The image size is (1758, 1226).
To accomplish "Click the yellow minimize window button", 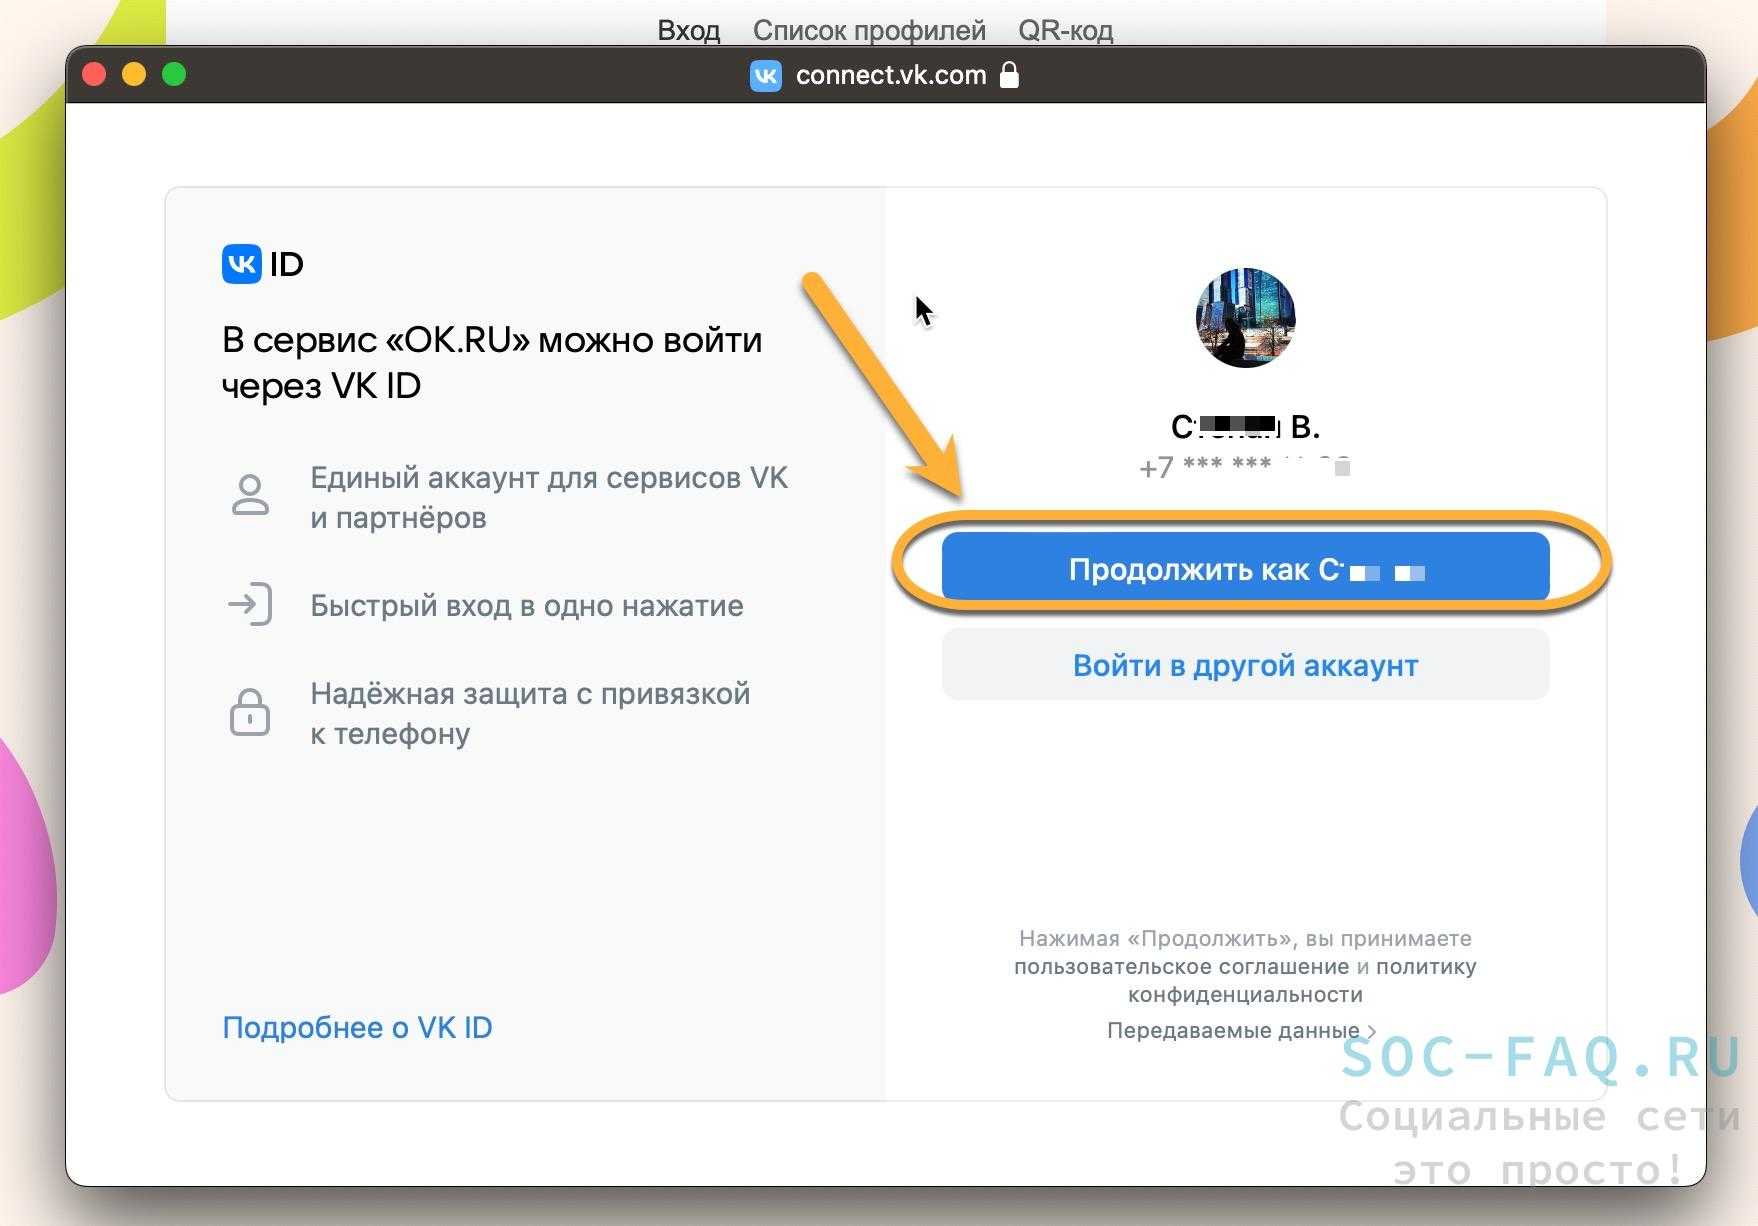I will pos(134,74).
